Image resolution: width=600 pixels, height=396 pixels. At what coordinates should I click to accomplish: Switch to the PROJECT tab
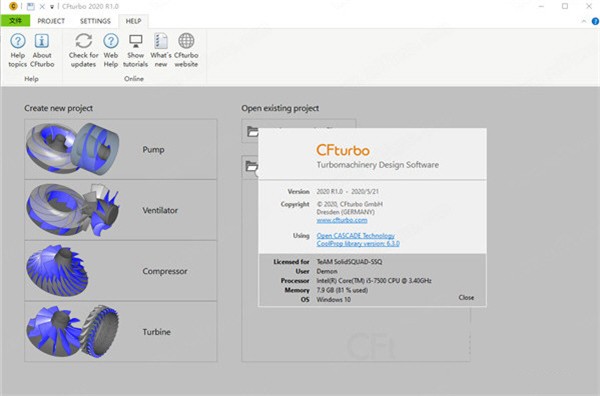51,21
